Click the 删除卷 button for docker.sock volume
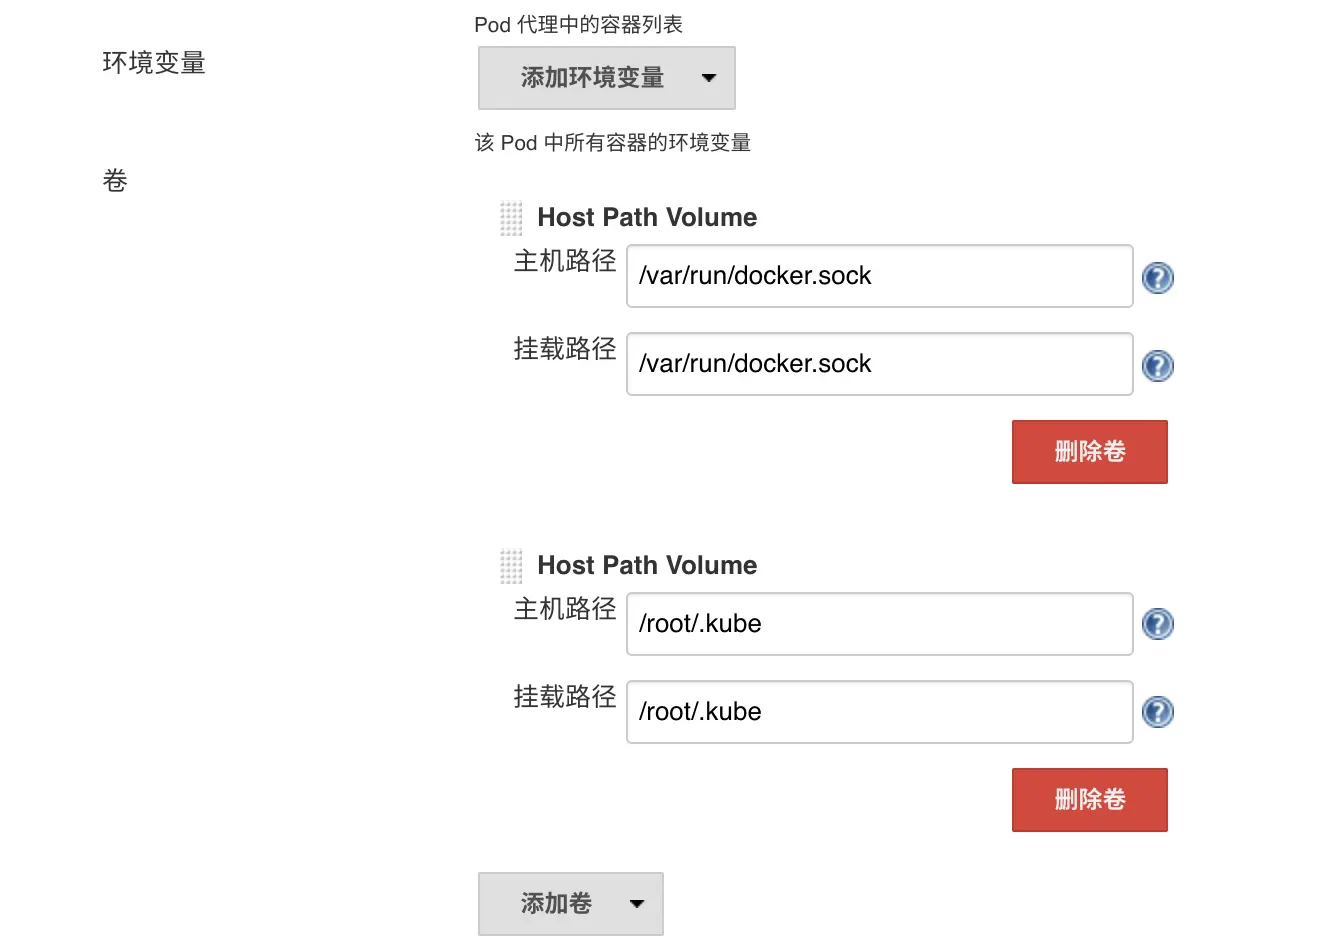The width and height of the screenshot is (1342, 950). click(x=1089, y=451)
